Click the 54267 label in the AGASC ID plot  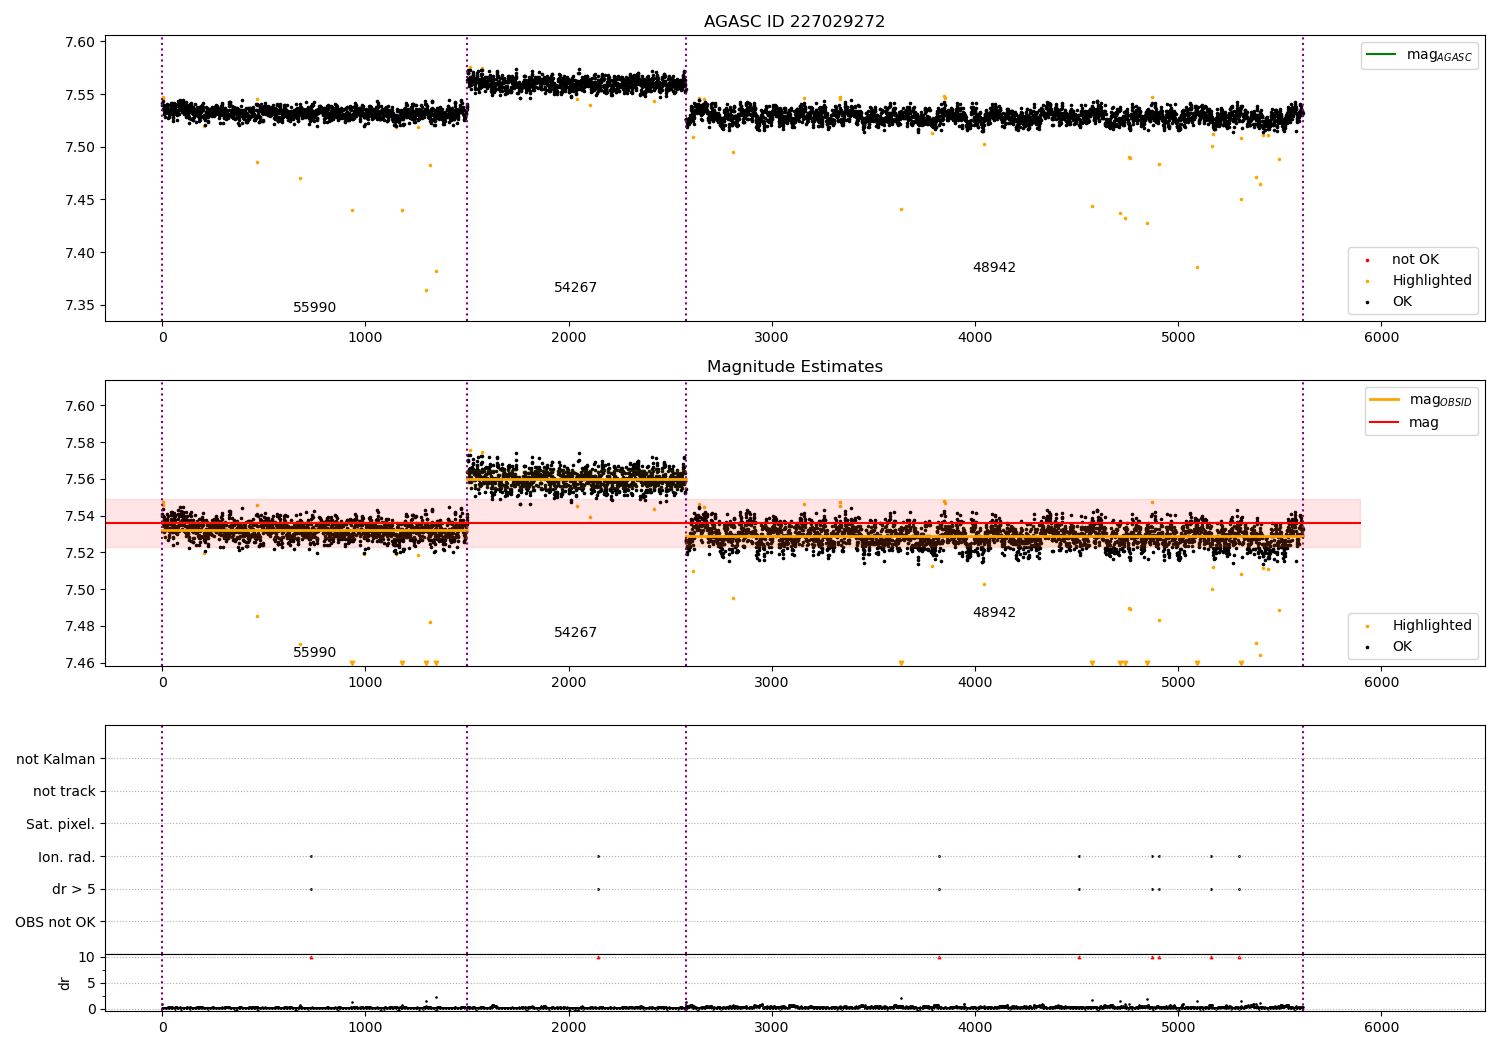[575, 288]
